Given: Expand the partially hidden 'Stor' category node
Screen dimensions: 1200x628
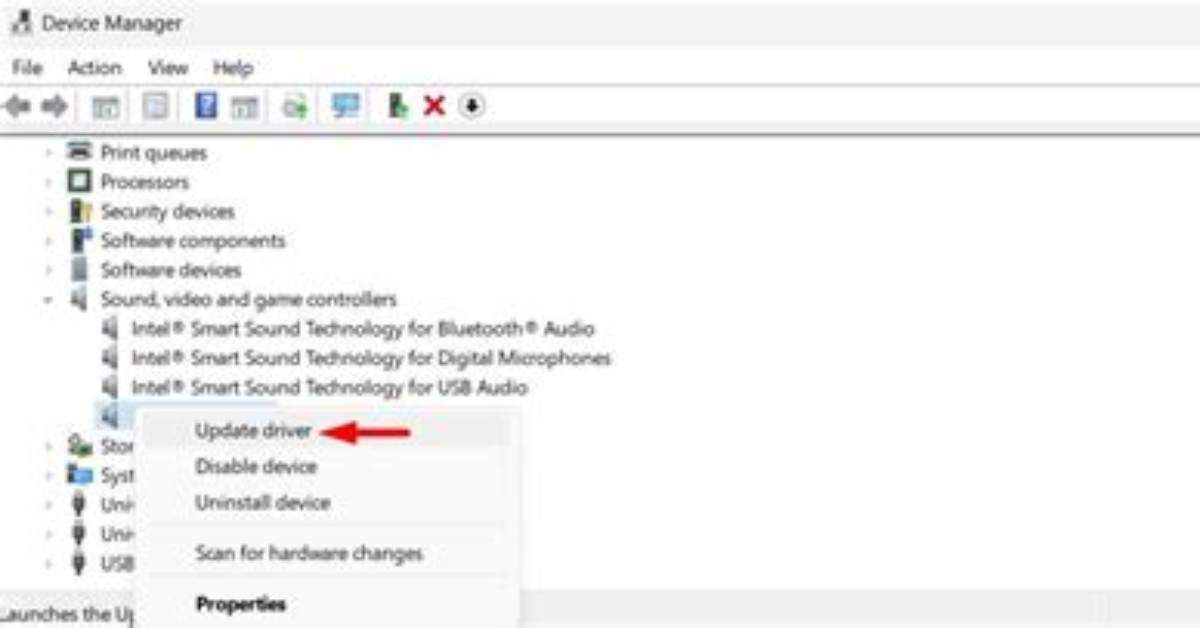Looking at the screenshot, I should click(x=48, y=446).
